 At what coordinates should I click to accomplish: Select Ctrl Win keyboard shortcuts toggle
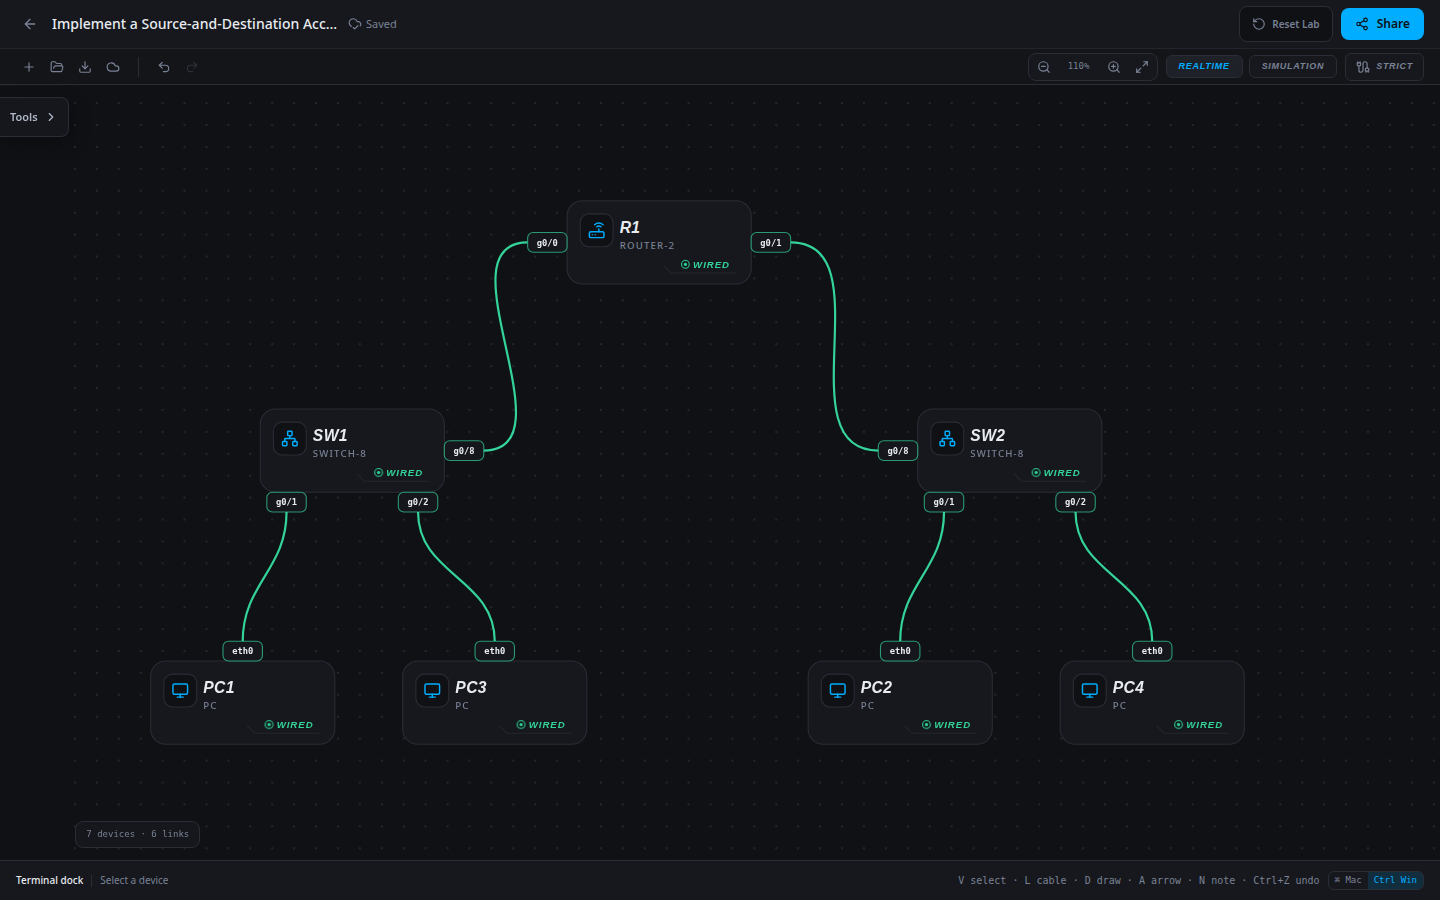[x=1395, y=880]
